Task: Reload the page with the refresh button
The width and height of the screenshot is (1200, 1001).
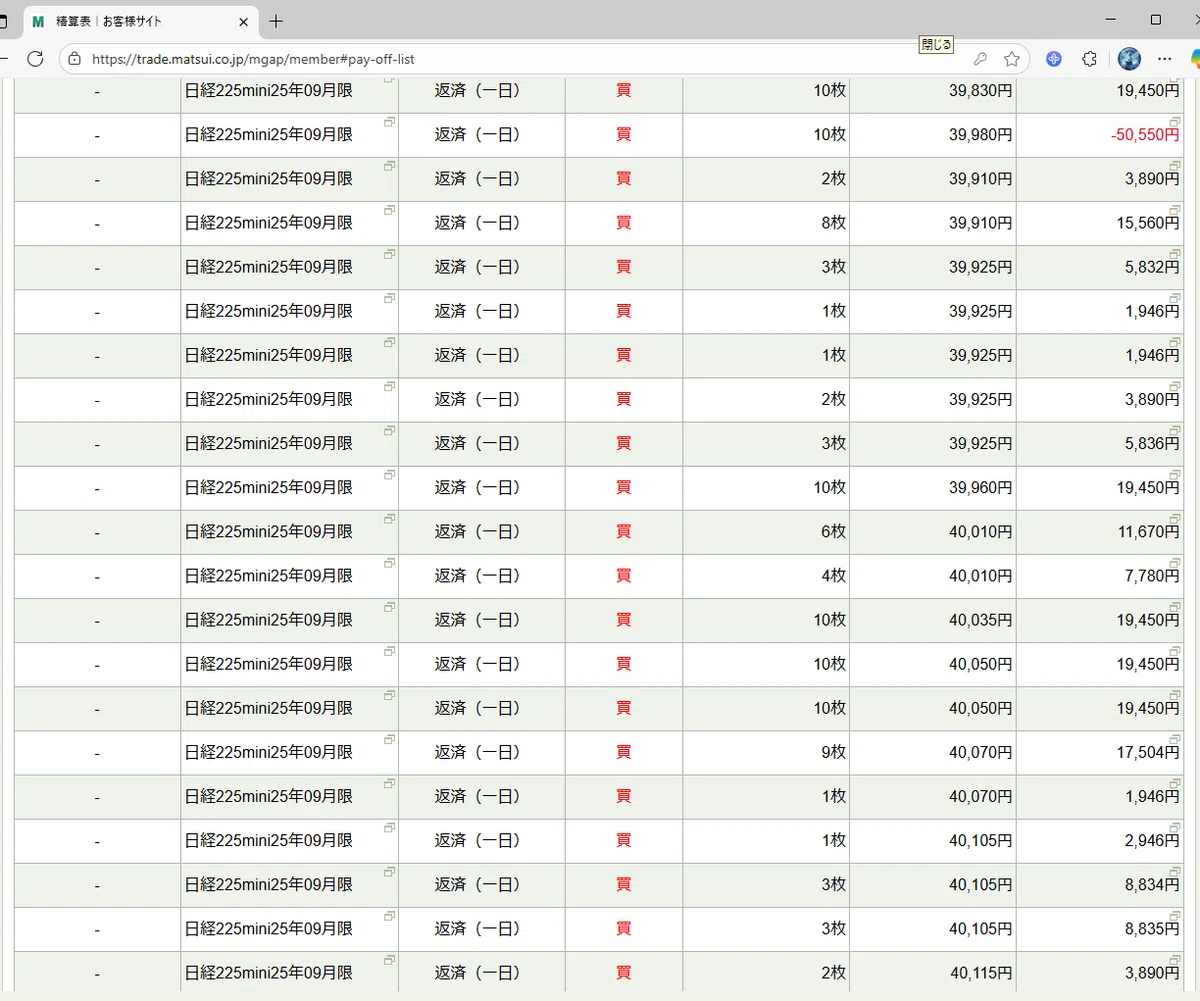Action: (x=35, y=59)
